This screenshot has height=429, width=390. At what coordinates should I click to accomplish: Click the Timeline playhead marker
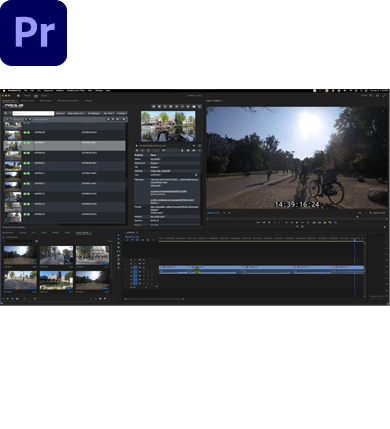pos(354,240)
